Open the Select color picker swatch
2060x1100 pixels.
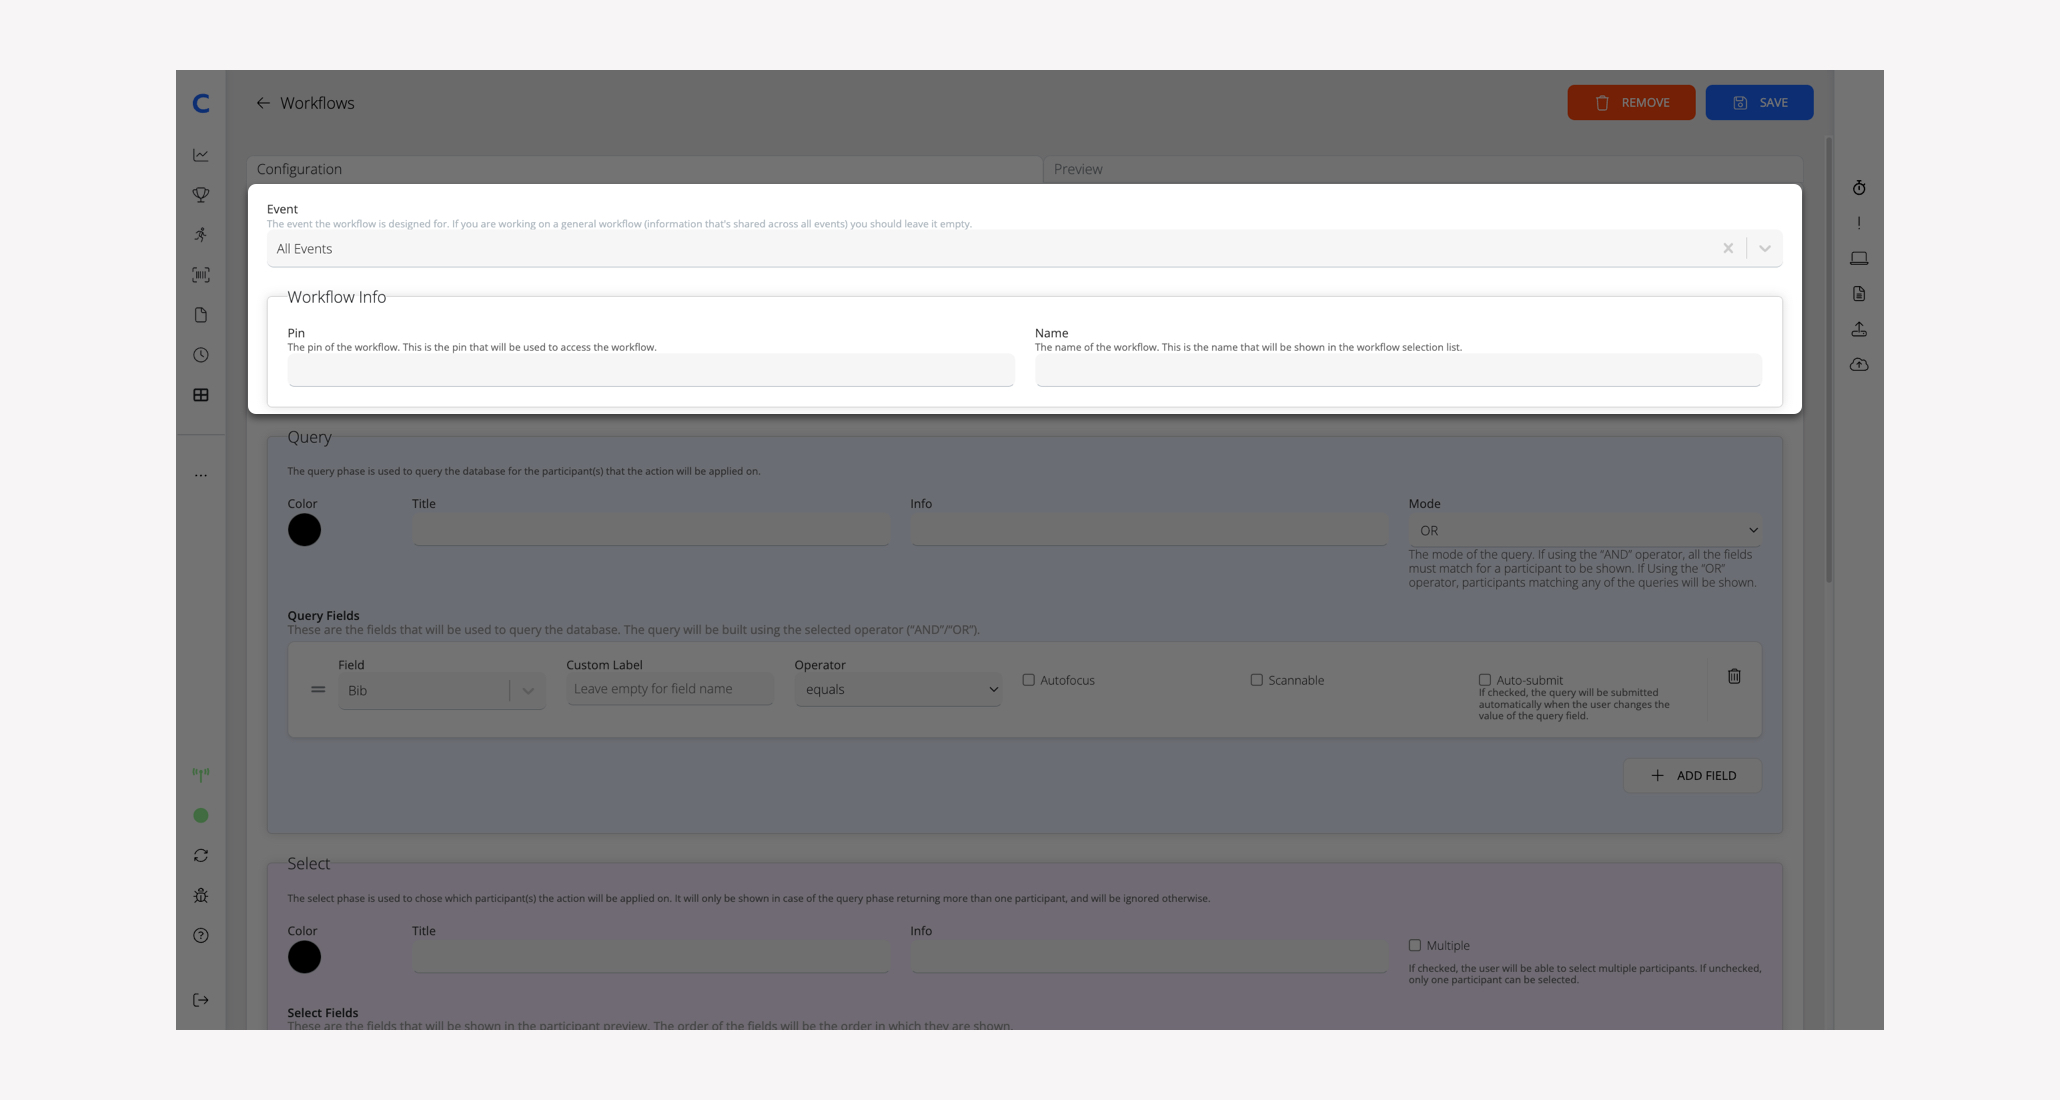click(304, 957)
